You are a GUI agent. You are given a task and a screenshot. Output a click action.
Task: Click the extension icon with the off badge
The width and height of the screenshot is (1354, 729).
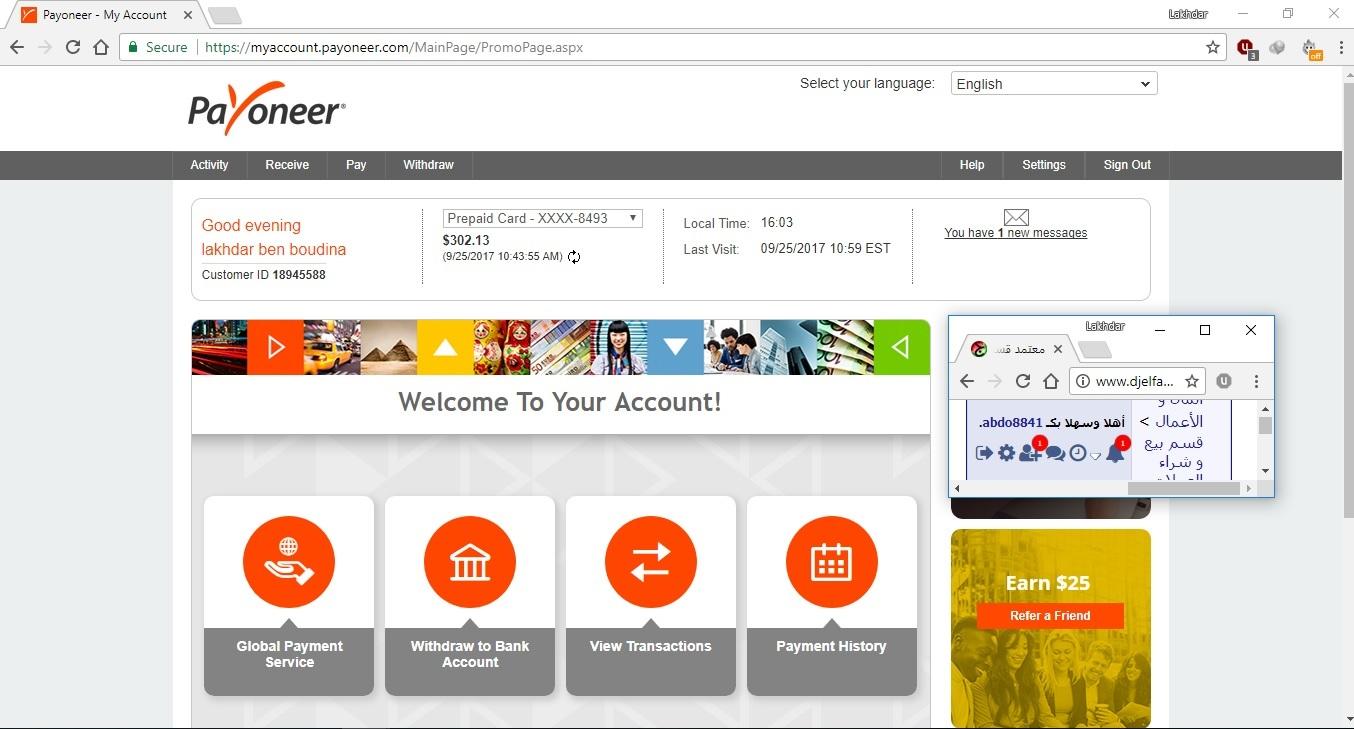[x=1311, y=49]
